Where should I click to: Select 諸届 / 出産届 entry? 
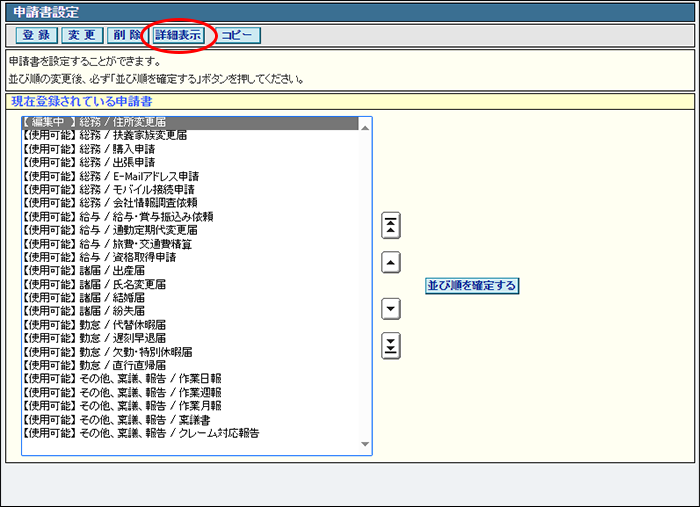(190, 271)
